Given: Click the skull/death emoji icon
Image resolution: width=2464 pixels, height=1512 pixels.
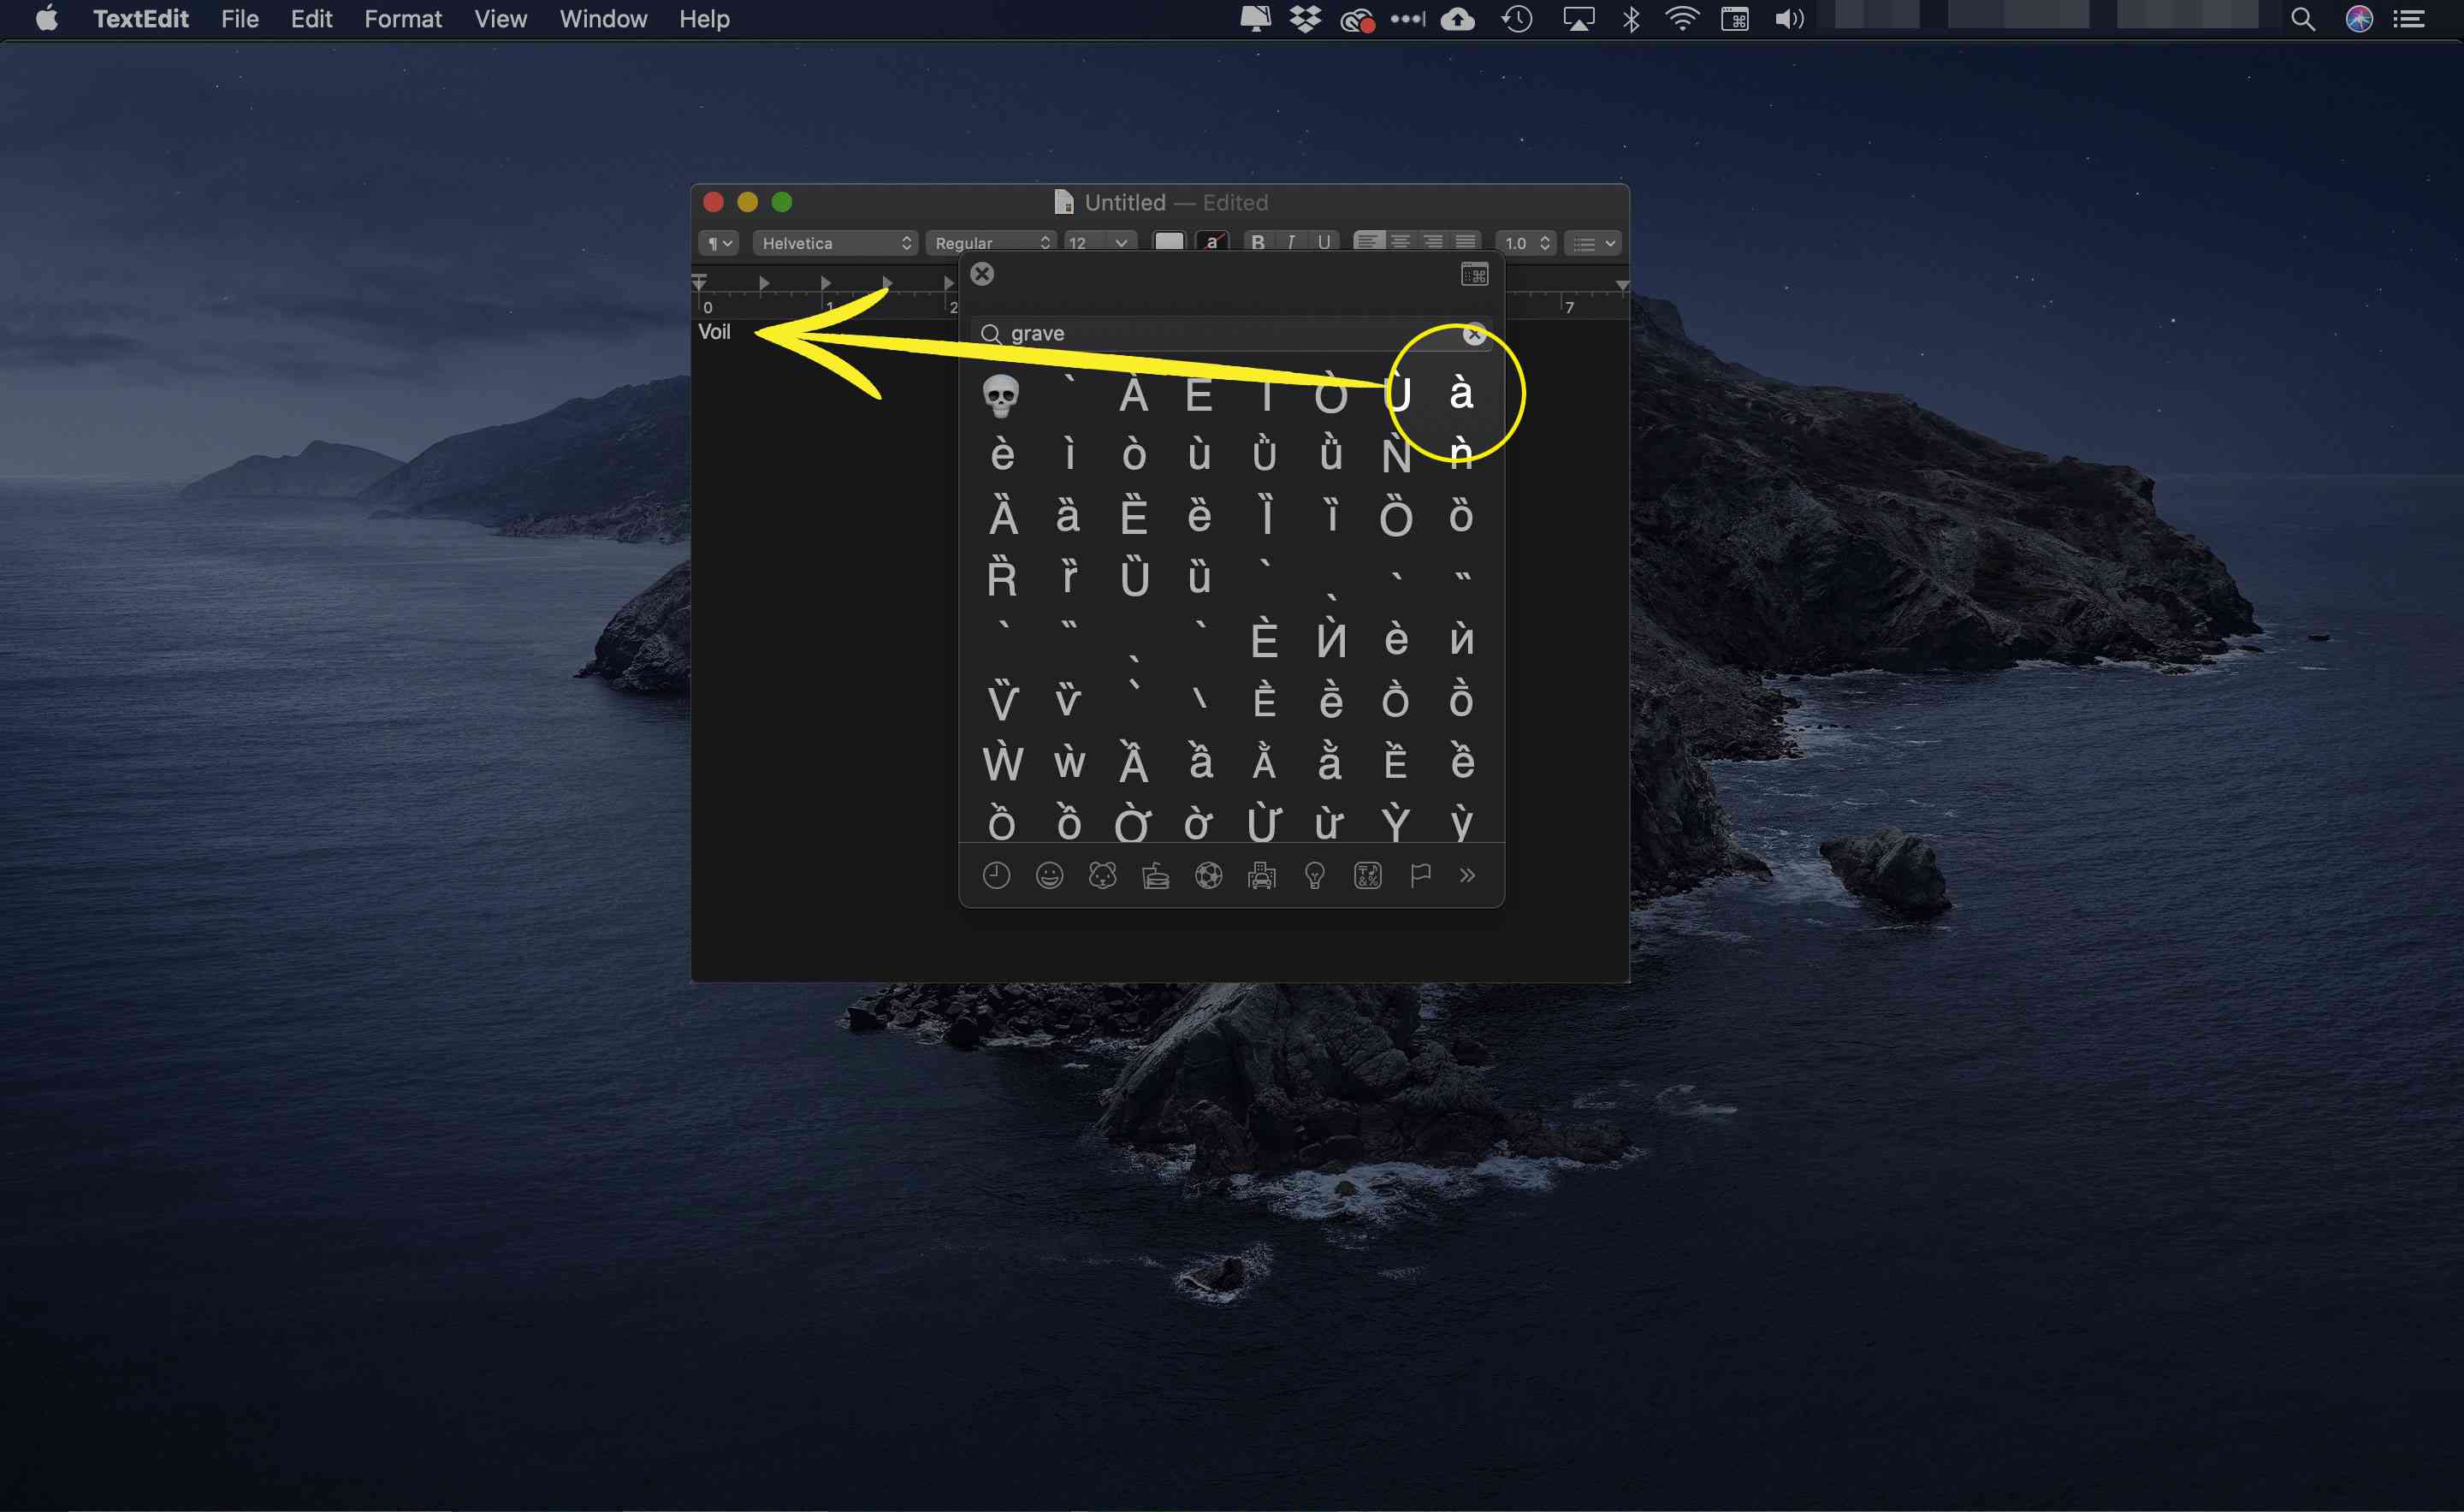Looking at the screenshot, I should click(x=1002, y=393).
